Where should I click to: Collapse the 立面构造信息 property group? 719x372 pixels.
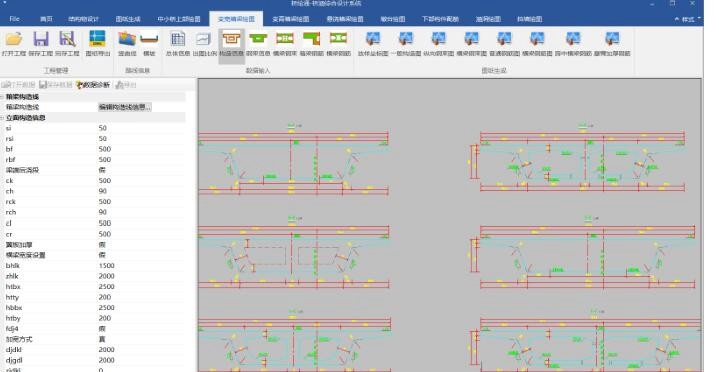pos(2,118)
